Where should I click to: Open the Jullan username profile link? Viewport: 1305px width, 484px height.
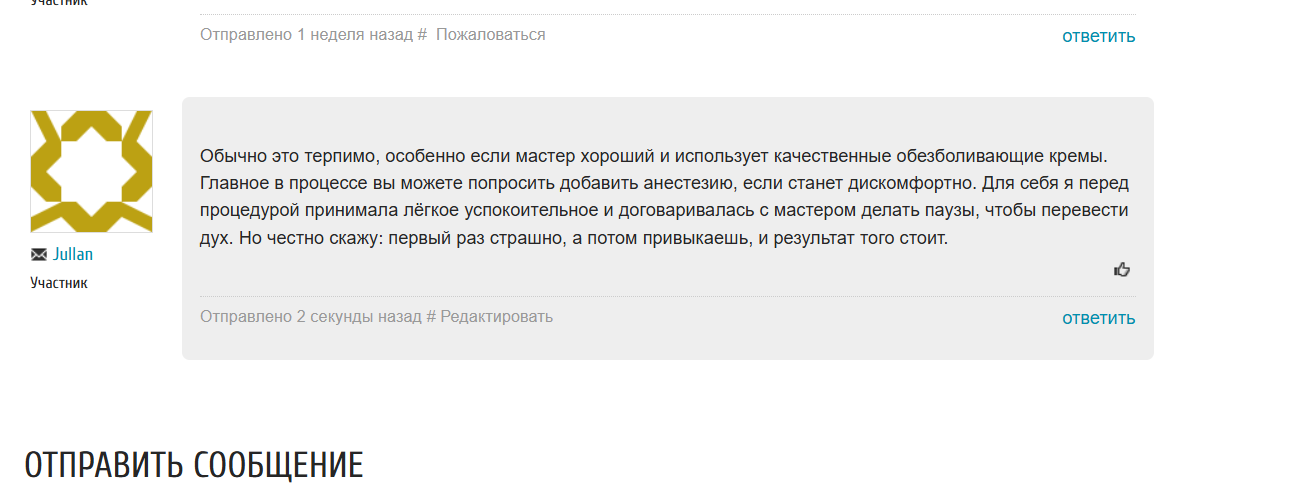73,254
